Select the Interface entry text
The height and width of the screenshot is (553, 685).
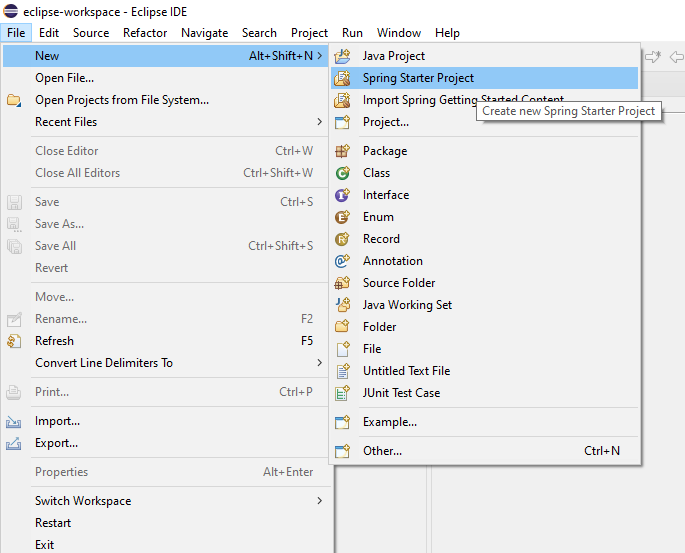pos(386,195)
